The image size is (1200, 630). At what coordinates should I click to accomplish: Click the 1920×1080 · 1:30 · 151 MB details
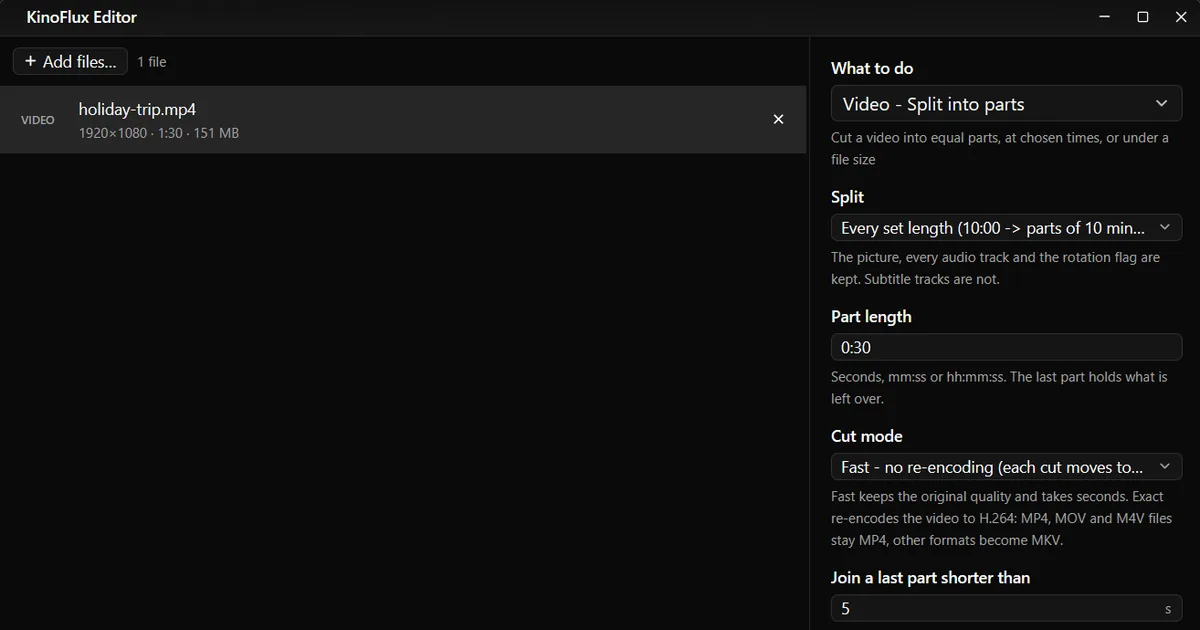159,133
